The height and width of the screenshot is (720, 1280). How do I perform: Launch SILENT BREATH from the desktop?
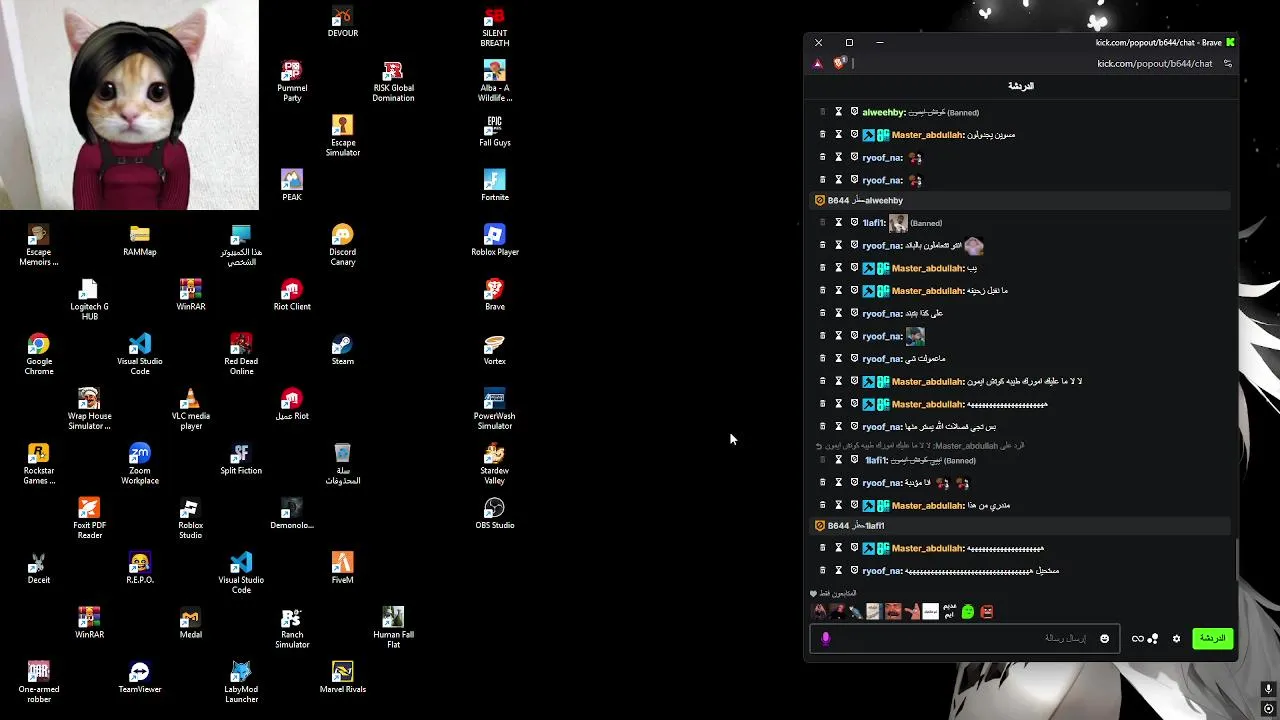click(x=494, y=27)
